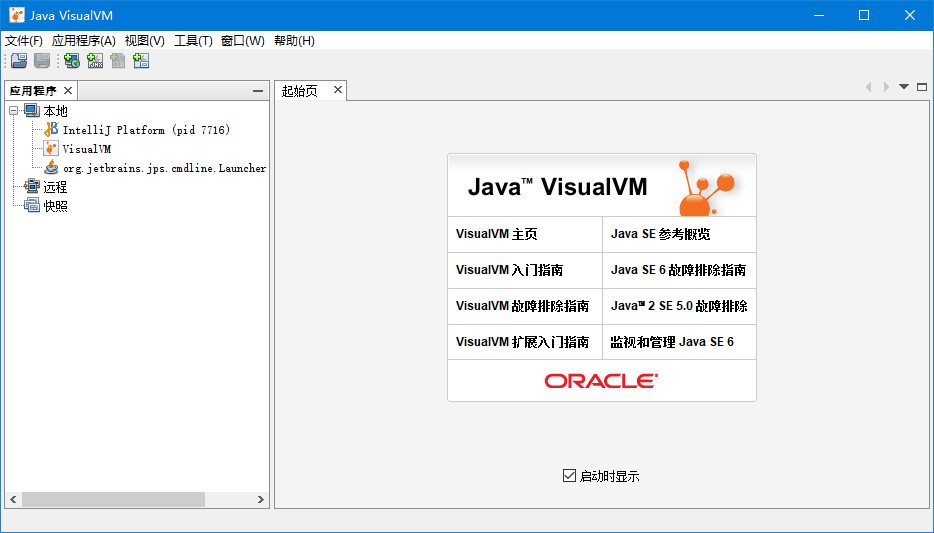The width and height of the screenshot is (934, 533).
Task: Click the scrollbar right arrow in applications panel
Action: click(260, 499)
